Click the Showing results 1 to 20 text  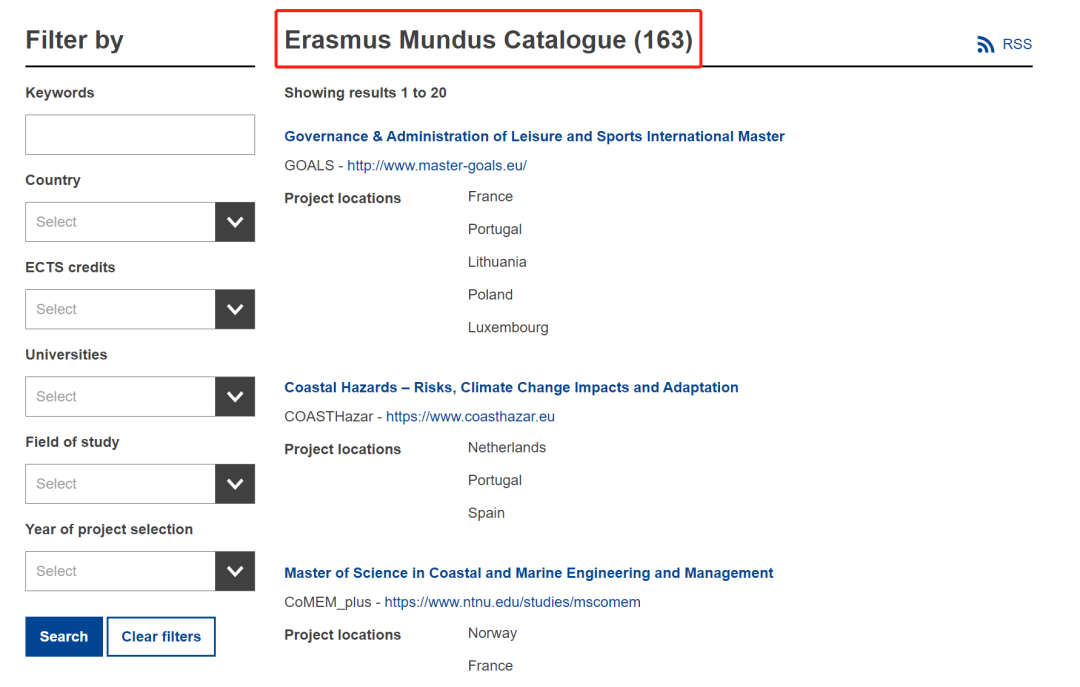pyautogui.click(x=365, y=93)
